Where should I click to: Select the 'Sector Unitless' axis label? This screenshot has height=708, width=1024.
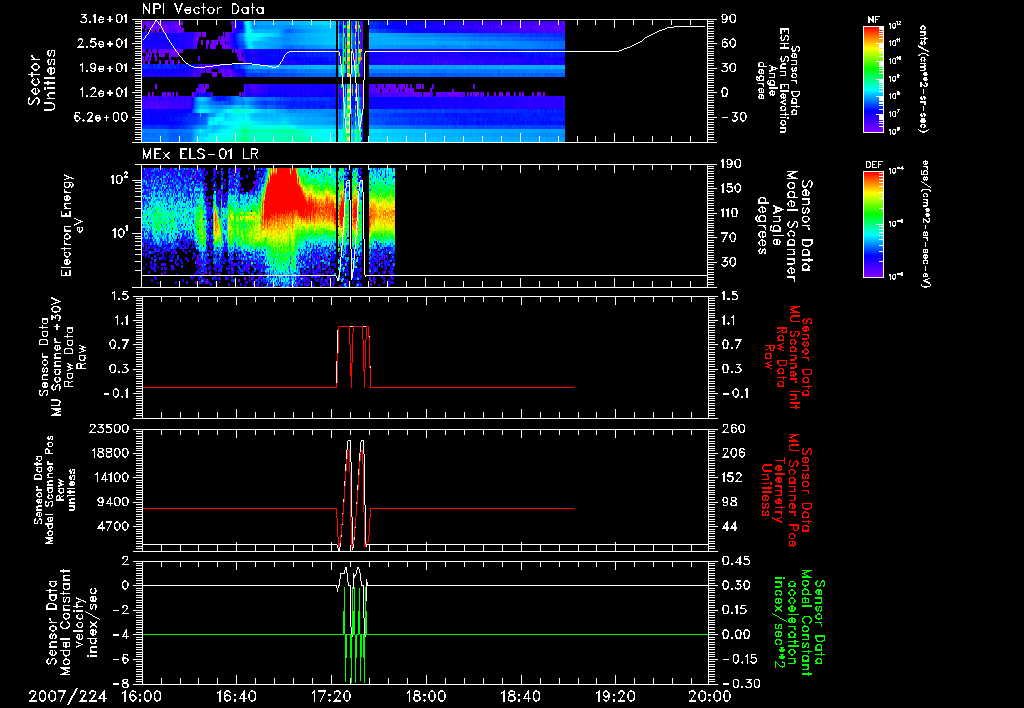click(x=40, y=80)
